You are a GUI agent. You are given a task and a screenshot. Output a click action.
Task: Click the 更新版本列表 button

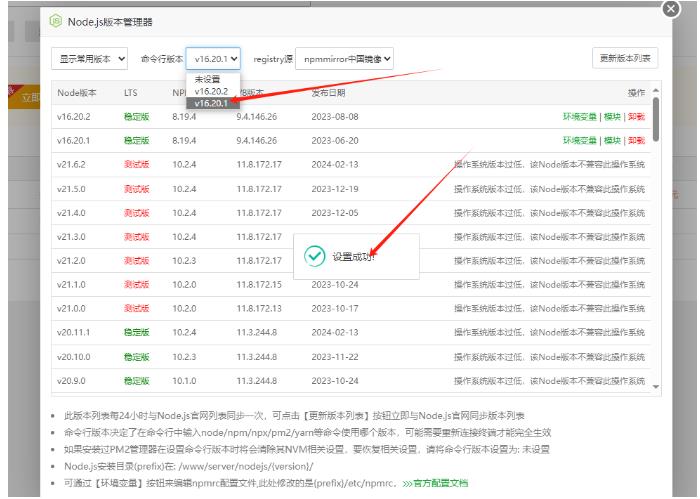[x=625, y=58]
